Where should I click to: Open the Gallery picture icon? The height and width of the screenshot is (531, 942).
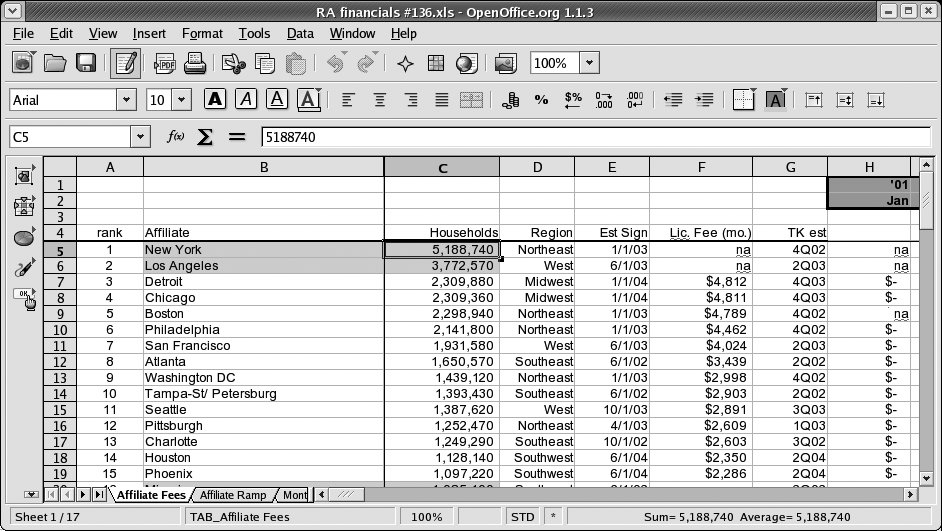(506, 64)
